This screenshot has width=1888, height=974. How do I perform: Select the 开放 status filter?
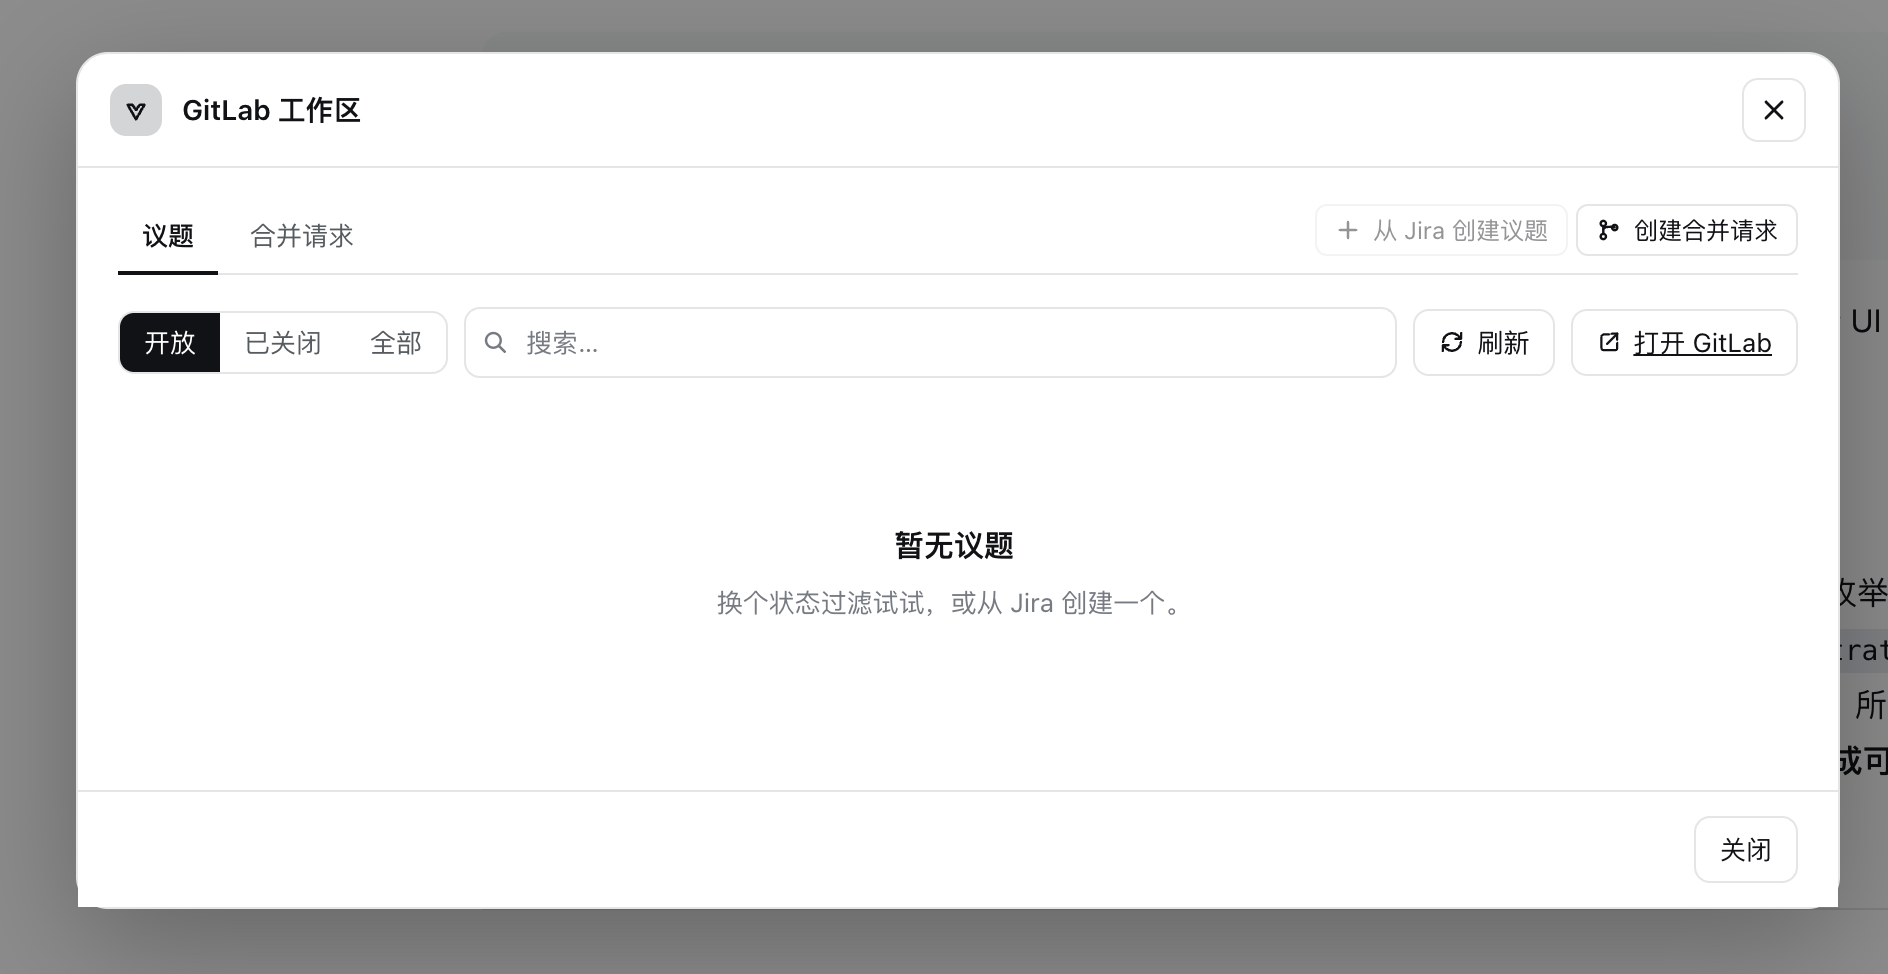click(170, 343)
